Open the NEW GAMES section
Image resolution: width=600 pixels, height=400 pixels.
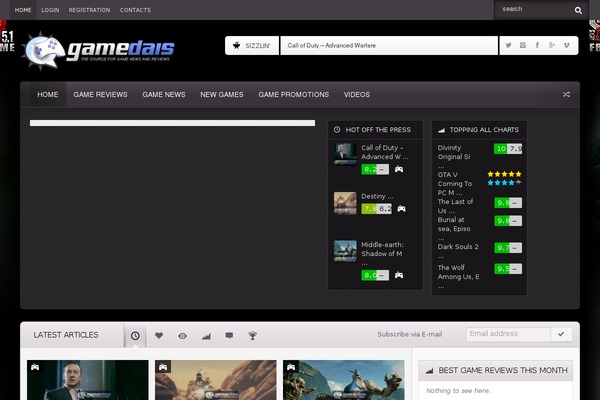(222, 95)
